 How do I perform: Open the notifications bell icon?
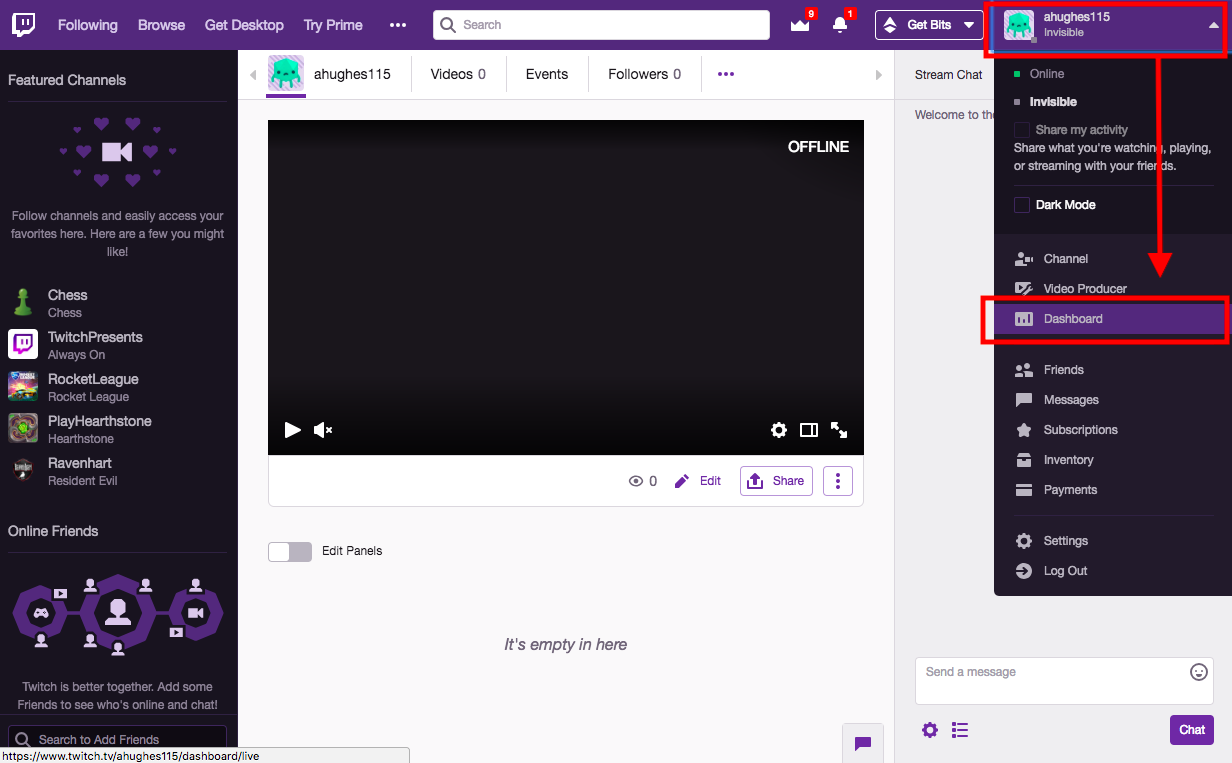pyautogui.click(x=840, y=25)
